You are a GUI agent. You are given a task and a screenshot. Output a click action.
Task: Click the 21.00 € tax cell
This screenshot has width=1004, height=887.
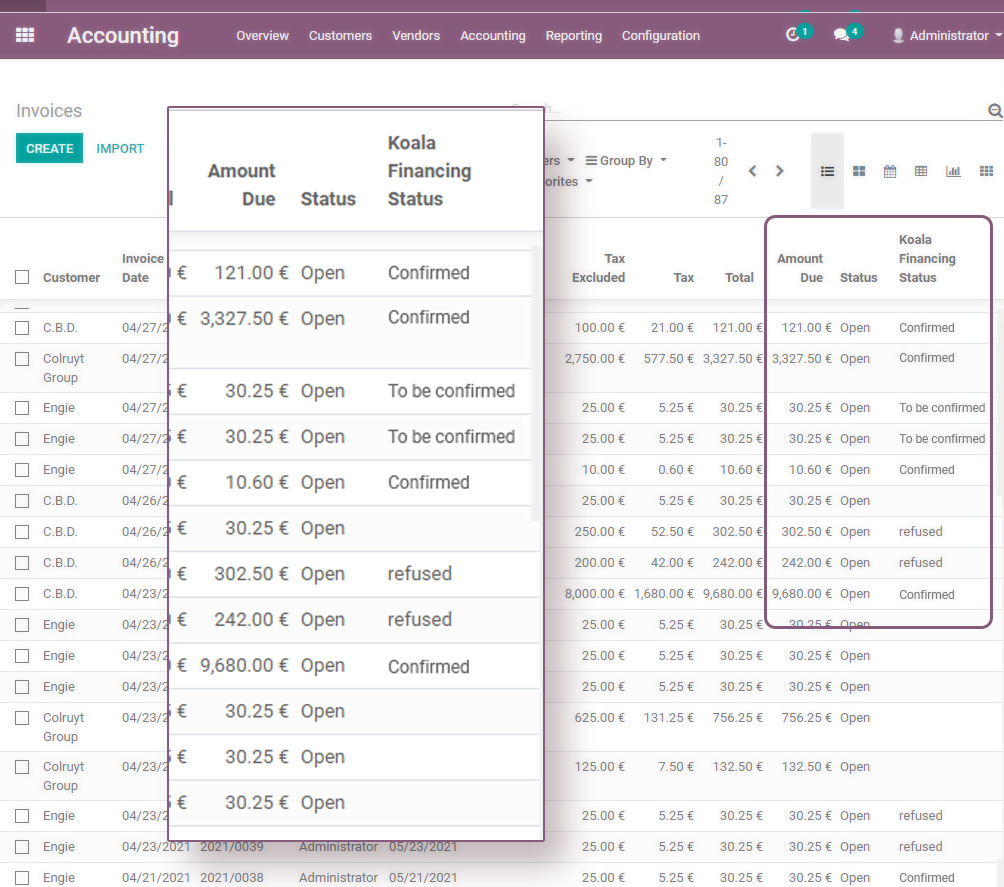pyautogui.click(x=672, y=328)
